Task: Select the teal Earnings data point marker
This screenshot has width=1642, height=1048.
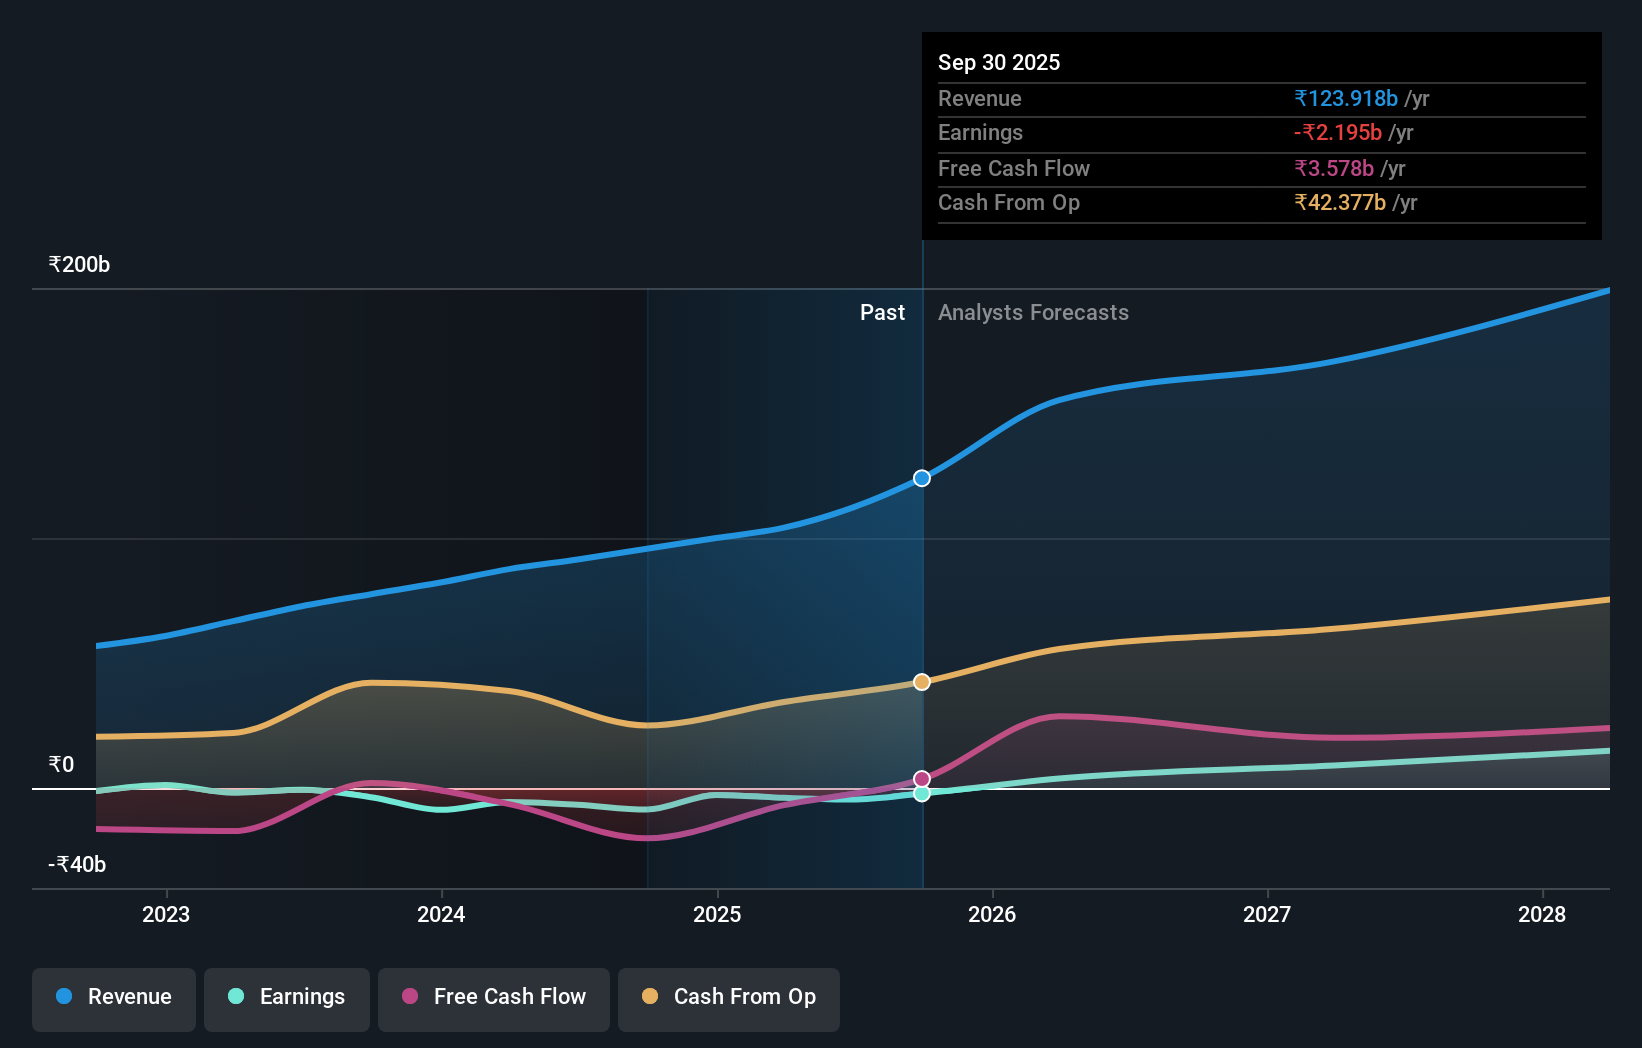Action: pyautogui.click(x=921, y=793)
